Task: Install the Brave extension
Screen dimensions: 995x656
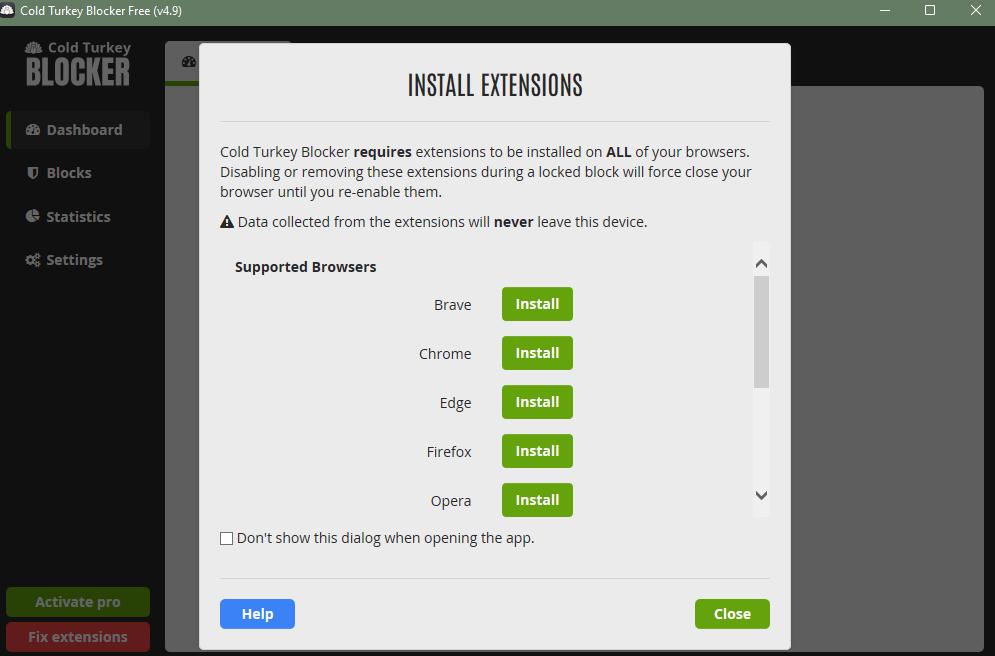Action: point(537,304)
